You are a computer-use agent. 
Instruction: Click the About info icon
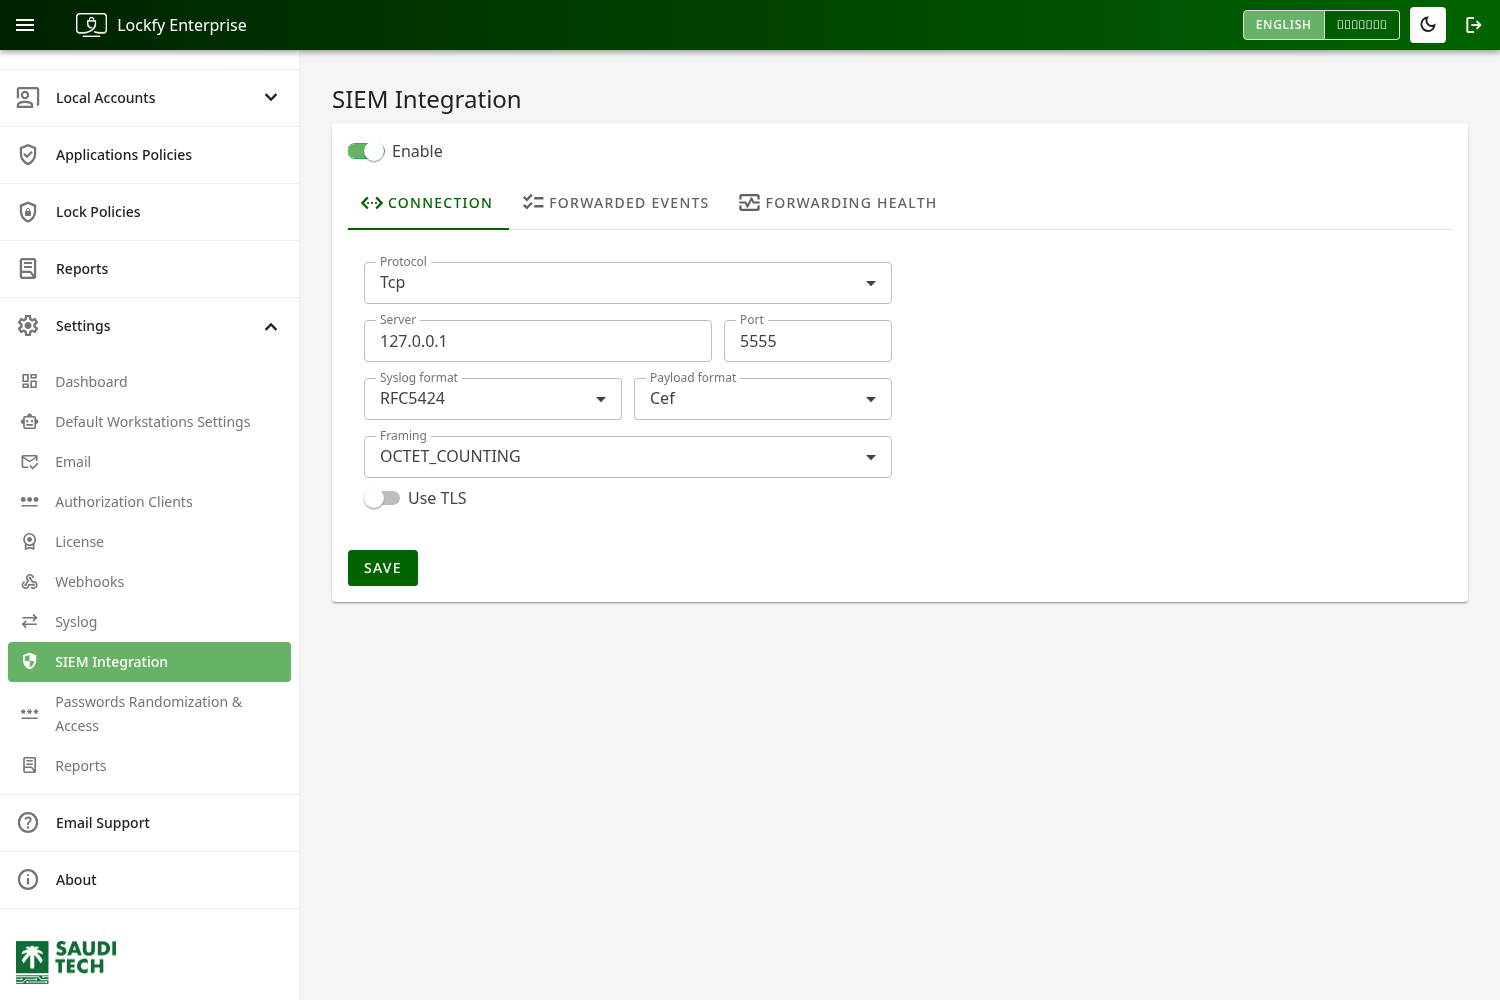click(28, 880)
